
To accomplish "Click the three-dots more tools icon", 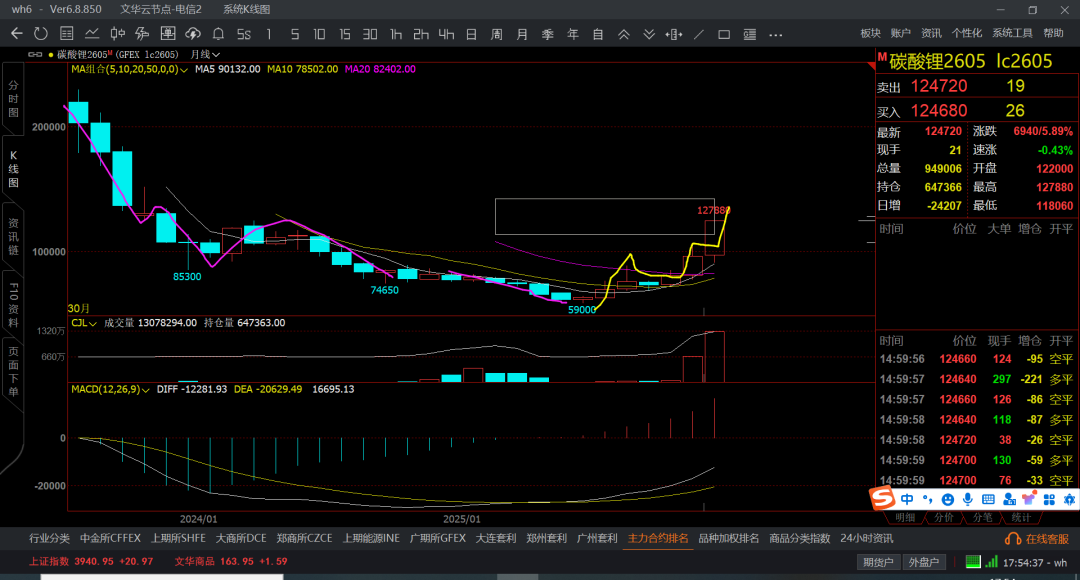I will click(774, 34).
